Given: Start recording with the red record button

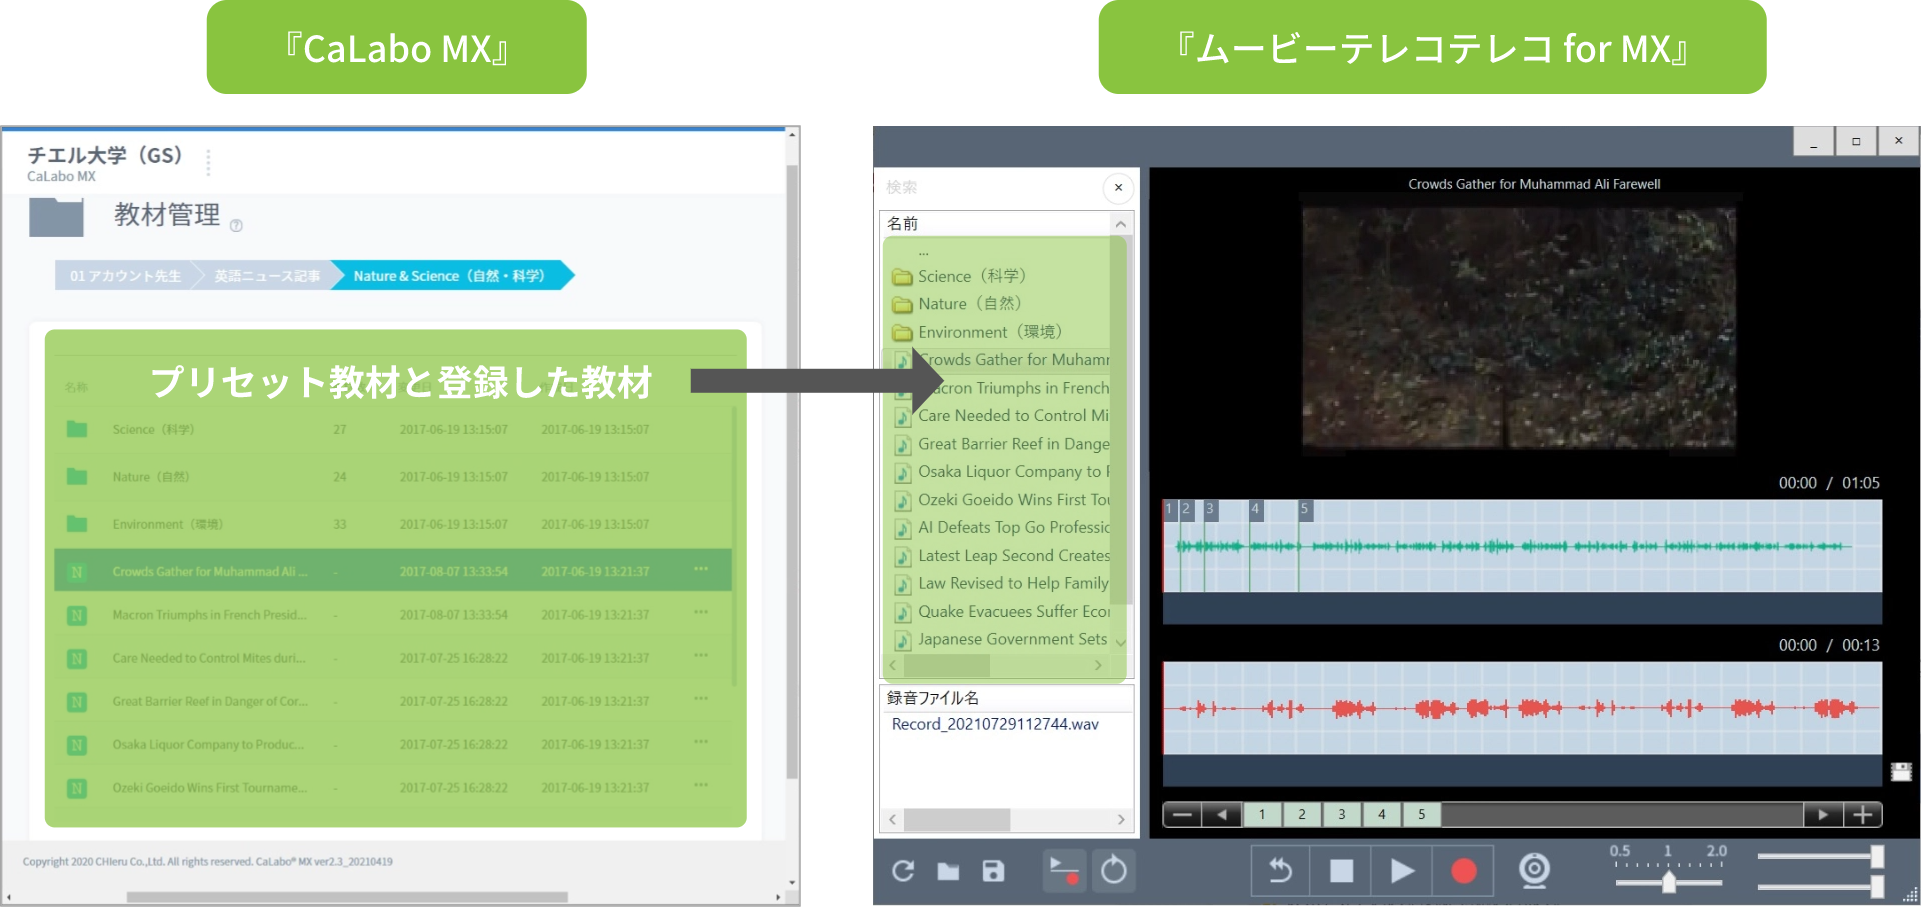Looking at the screenshot, I should coord(1463,871).
